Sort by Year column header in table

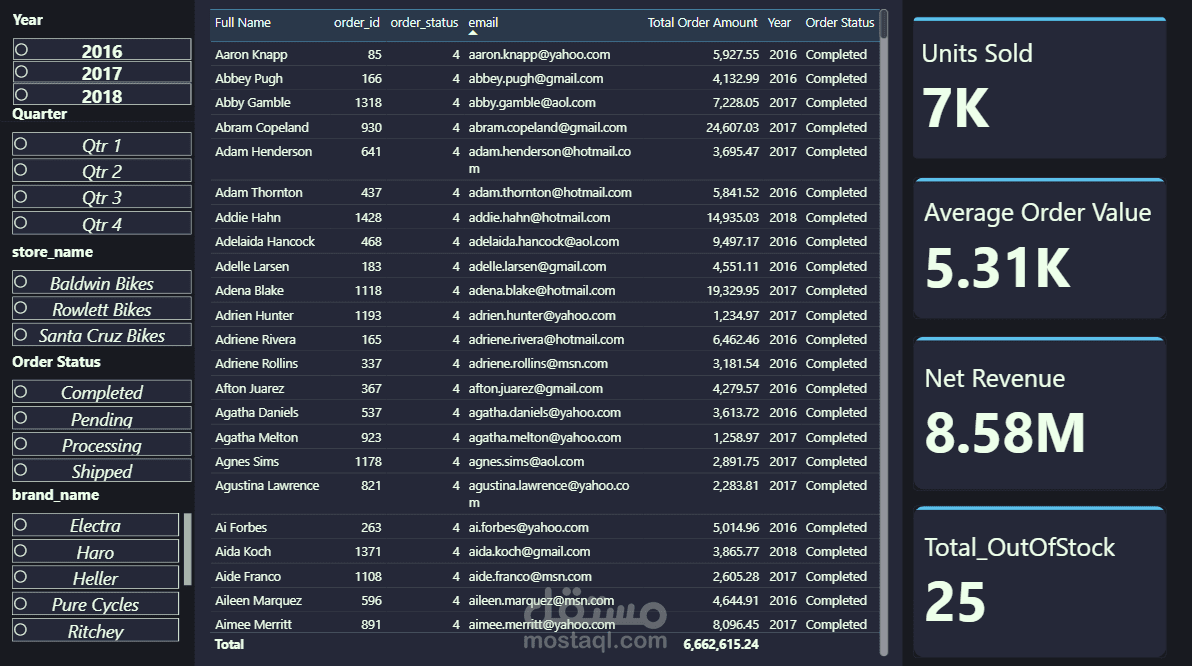click(x=779, y=23)
